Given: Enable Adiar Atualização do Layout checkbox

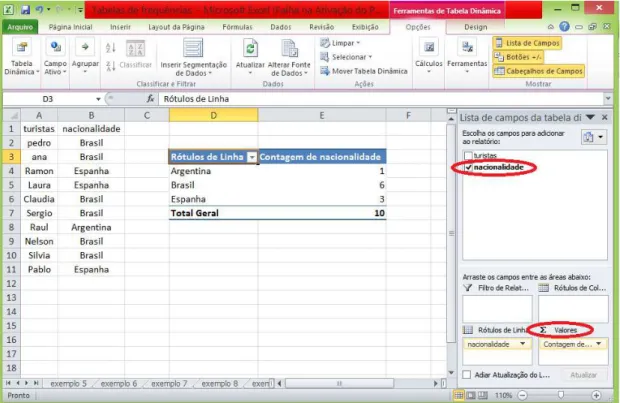Looking at the screenshot, I should coord(467,375).
